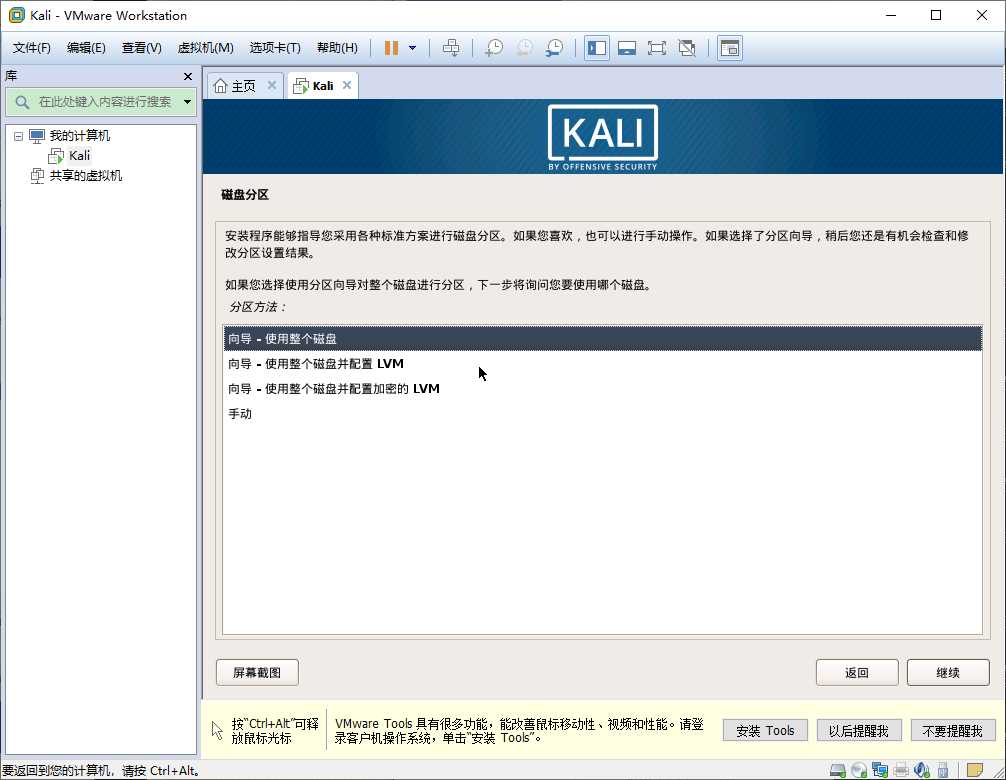Minimize the VMware Workstation window
This screenshot has width=1006, height=780.
(891, 15)
